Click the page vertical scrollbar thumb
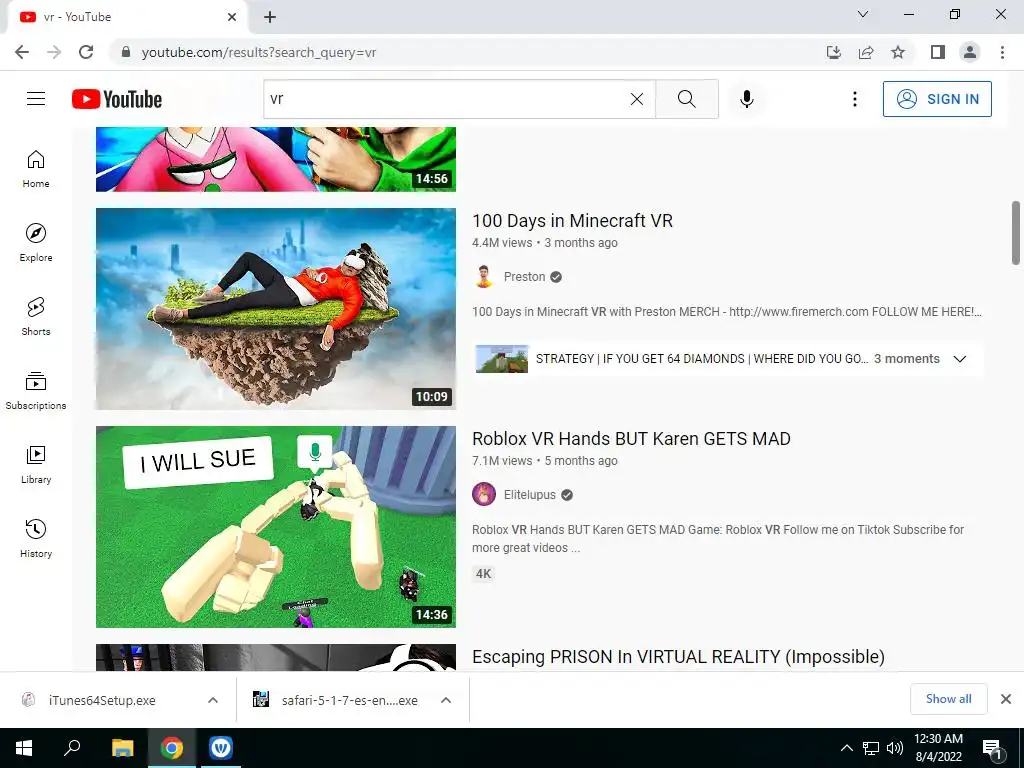Image resolution: width=1024 pixels, height=768 pixels. (x=1016, y=233)
